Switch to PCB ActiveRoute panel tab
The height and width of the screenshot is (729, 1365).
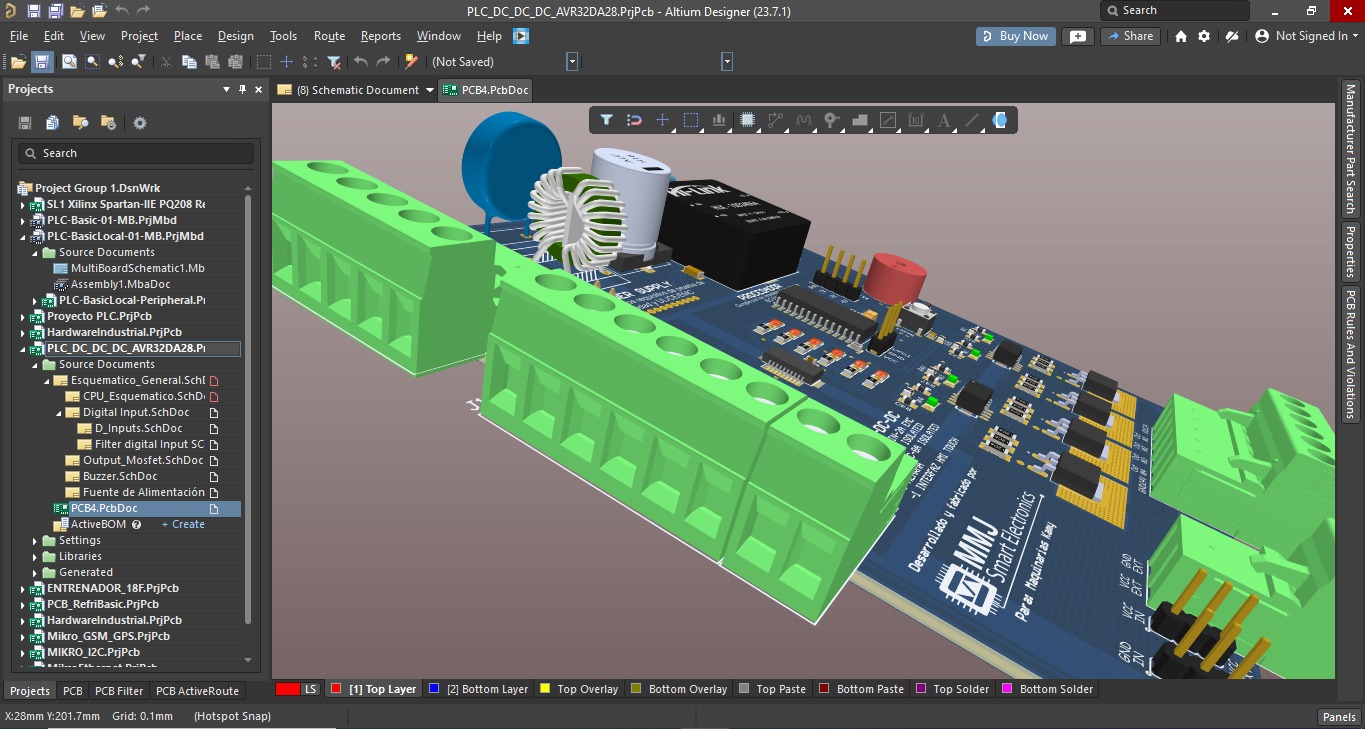197,691
